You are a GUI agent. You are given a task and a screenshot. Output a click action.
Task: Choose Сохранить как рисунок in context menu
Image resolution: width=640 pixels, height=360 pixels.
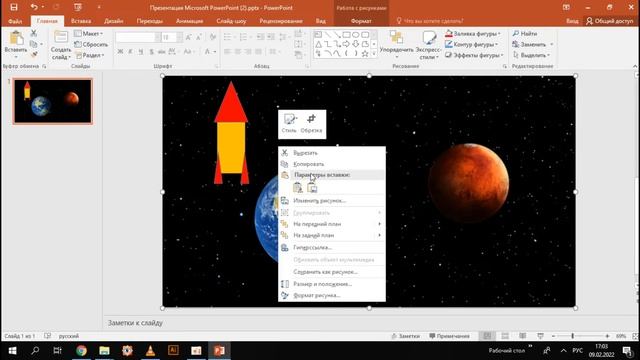[332, 271]
